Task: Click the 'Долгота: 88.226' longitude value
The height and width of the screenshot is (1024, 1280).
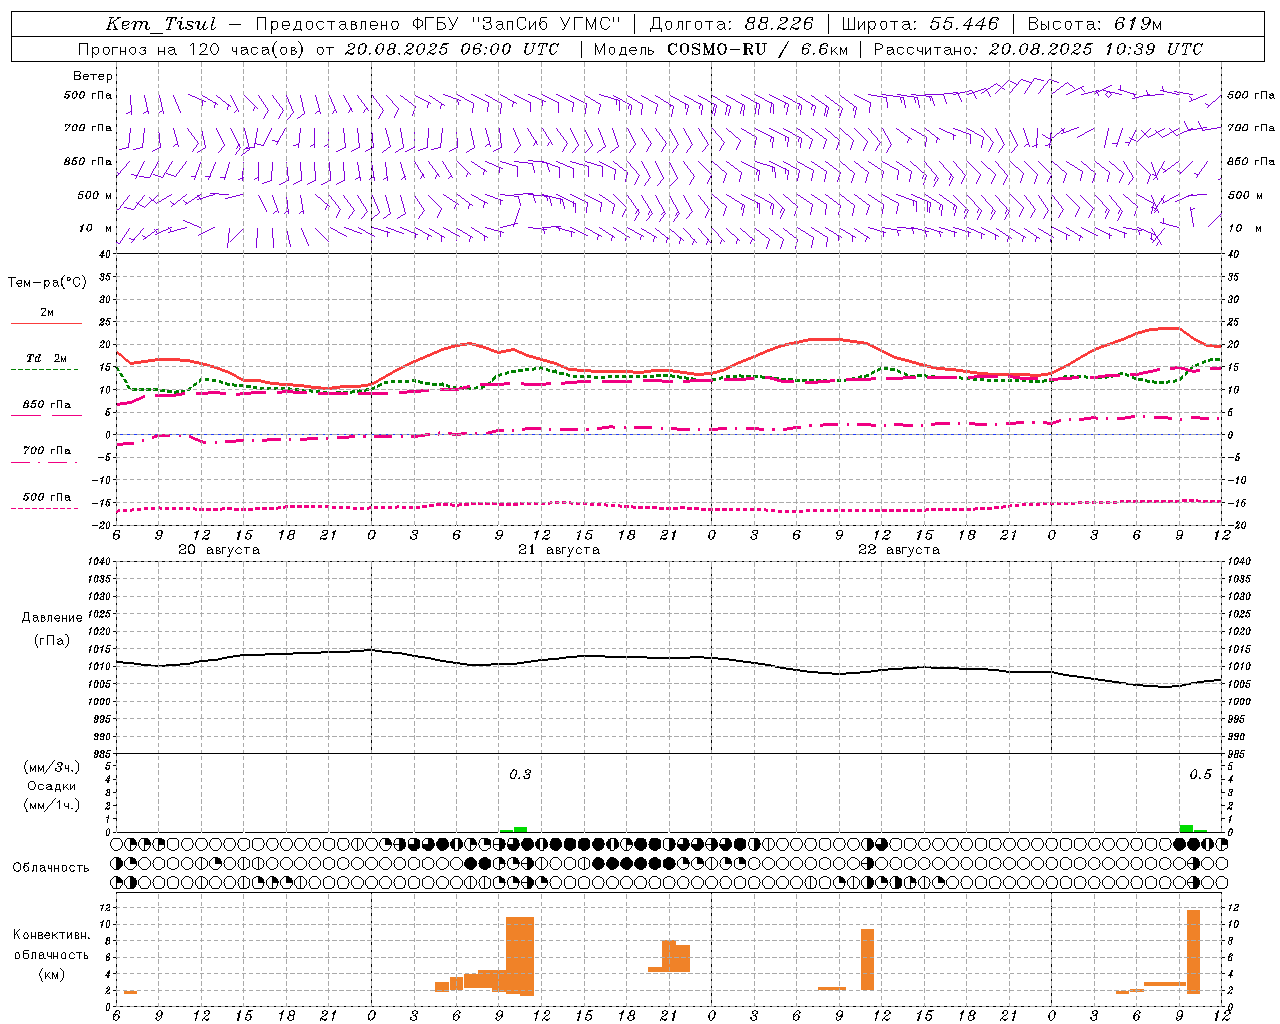Action: click(732, 24)
